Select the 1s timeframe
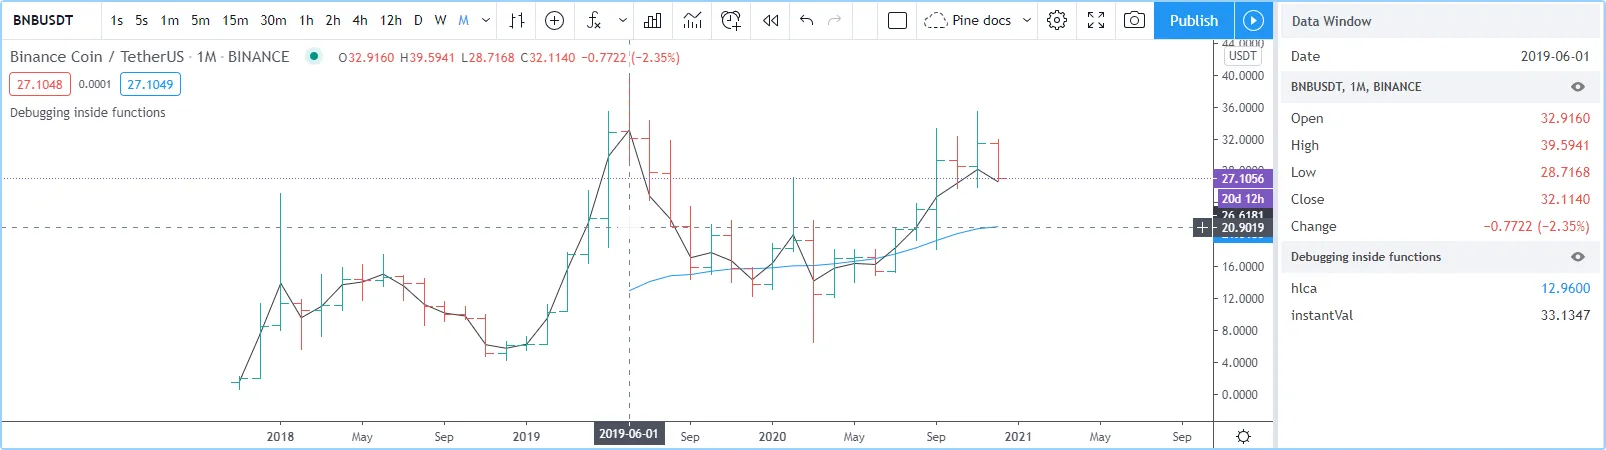 117,20
